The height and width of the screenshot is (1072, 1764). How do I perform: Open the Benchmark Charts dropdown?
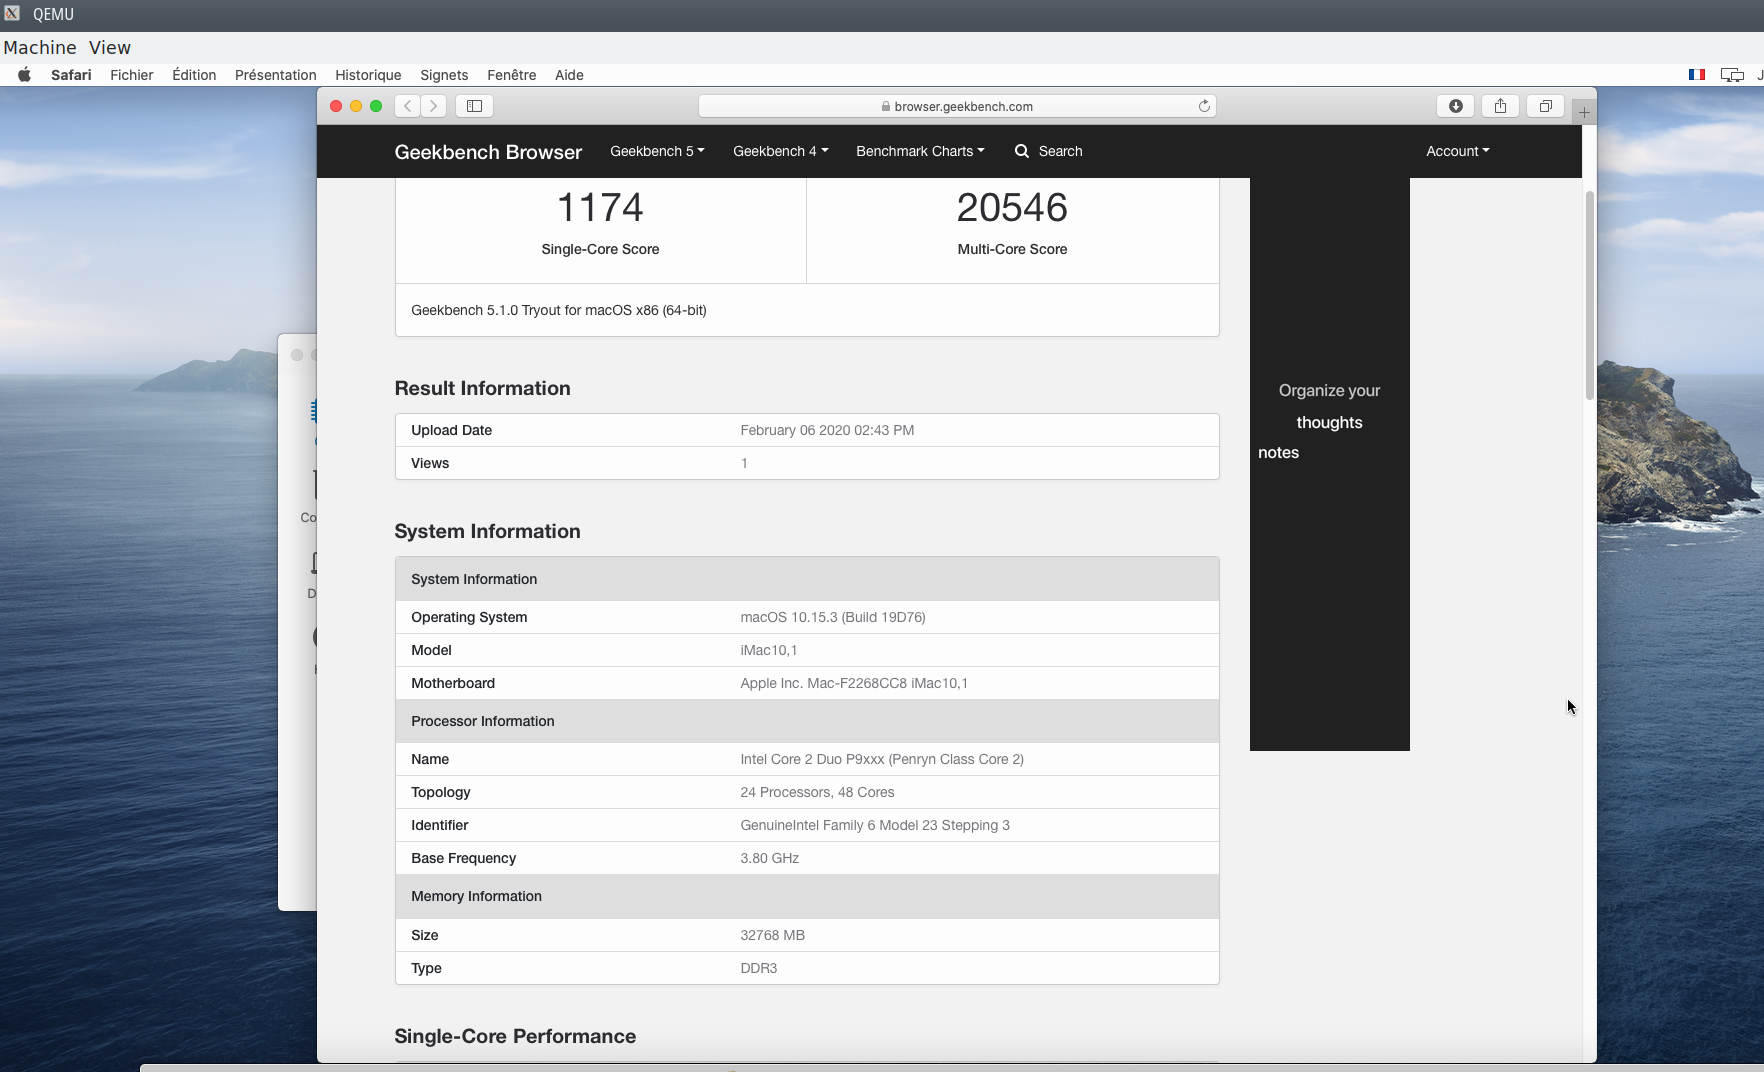click(x=920, y=151)
